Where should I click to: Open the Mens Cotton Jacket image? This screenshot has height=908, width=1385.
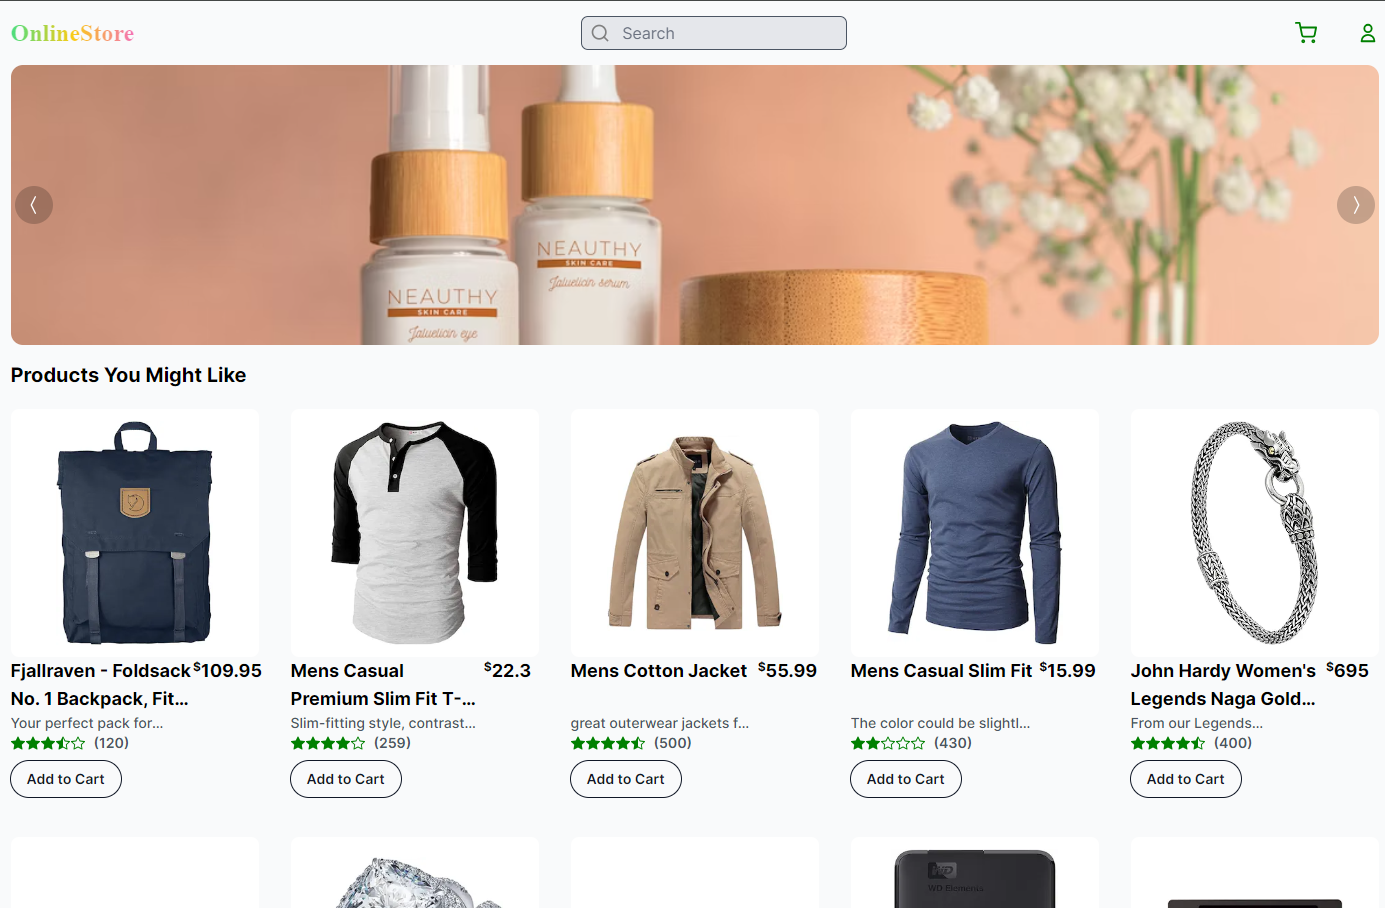pyautogui.click(x=695, y=532)
